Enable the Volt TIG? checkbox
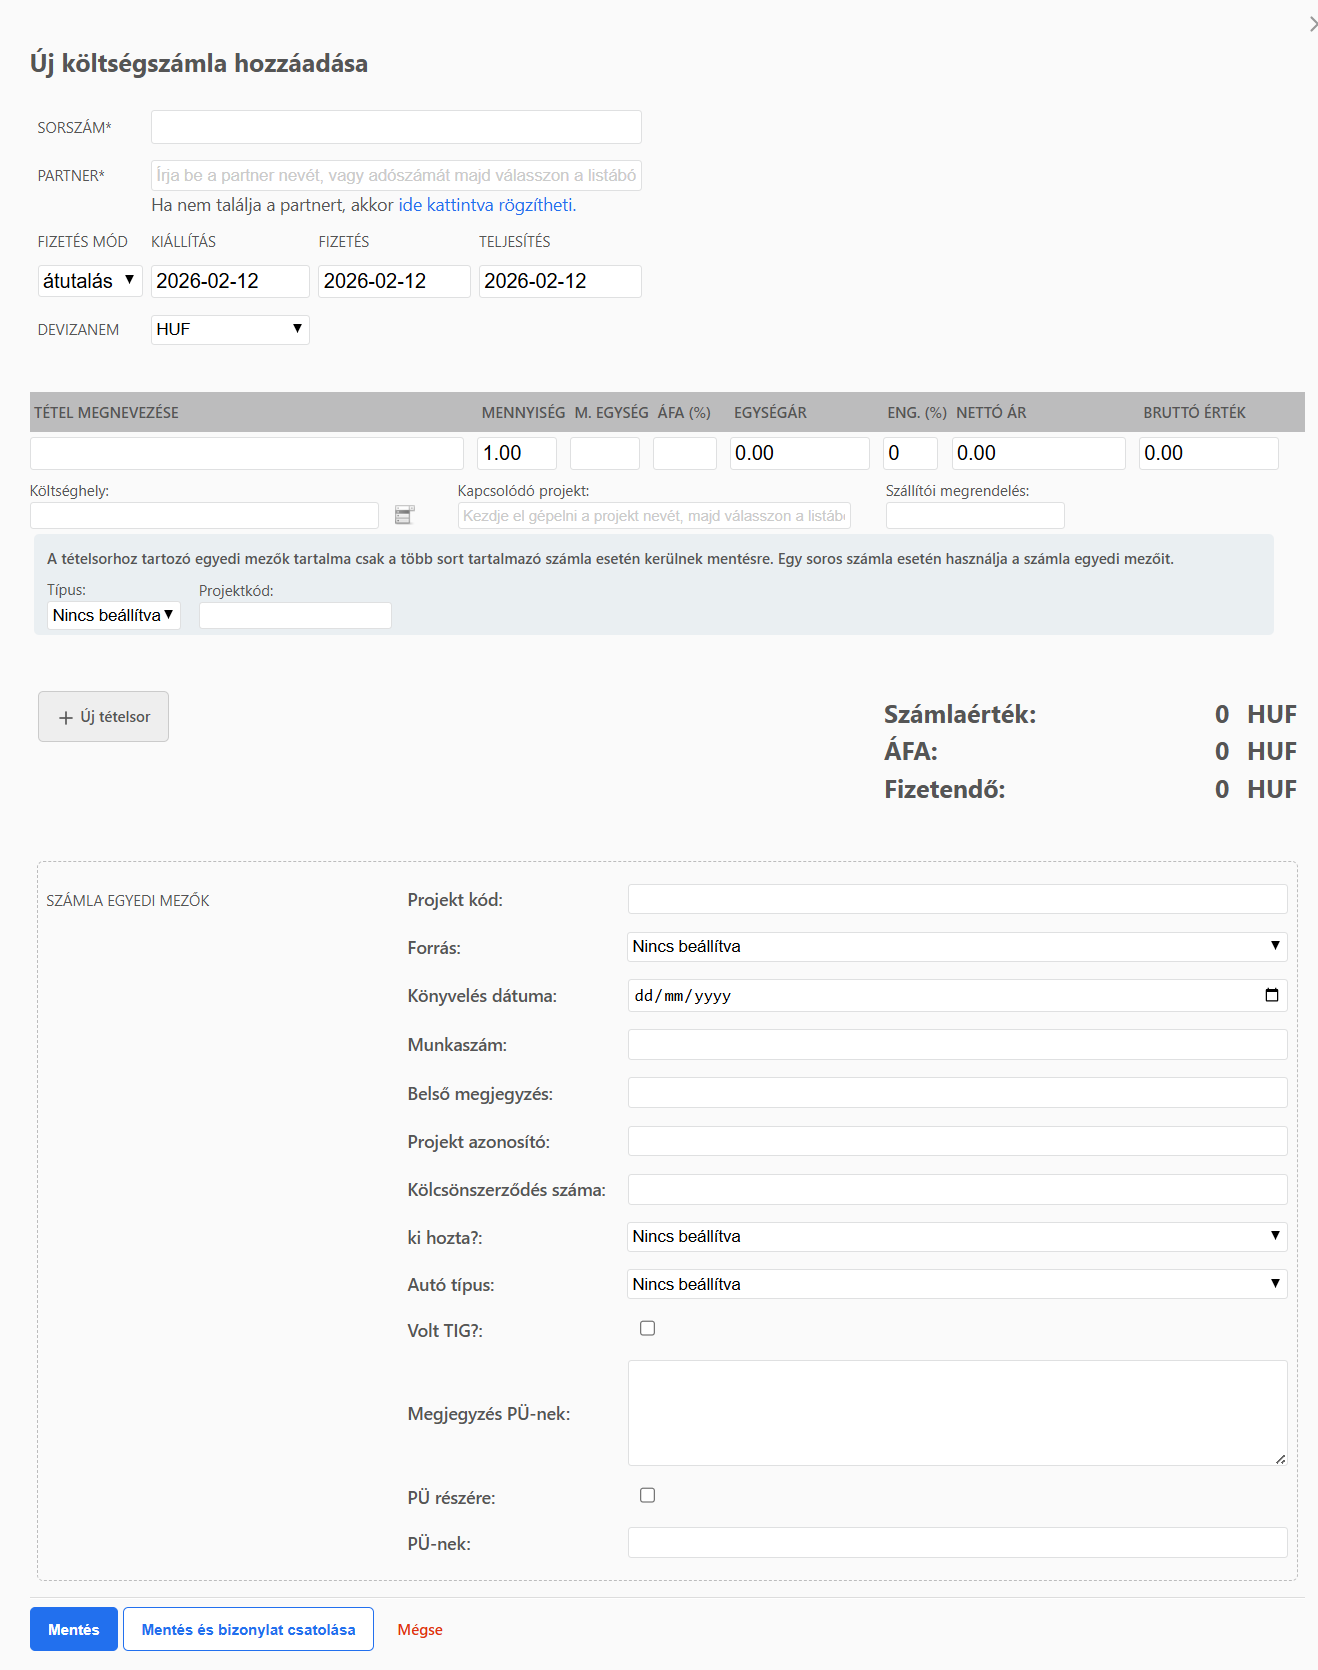Viewport: 1318px width, 1670px height. 647,1328
